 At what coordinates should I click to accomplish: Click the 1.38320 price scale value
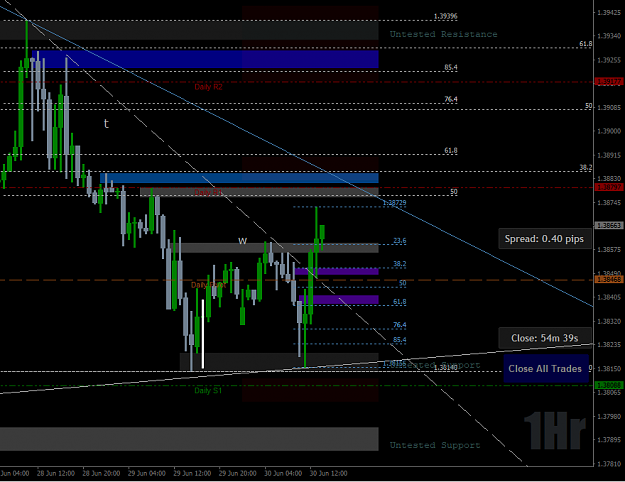(609, 321)
